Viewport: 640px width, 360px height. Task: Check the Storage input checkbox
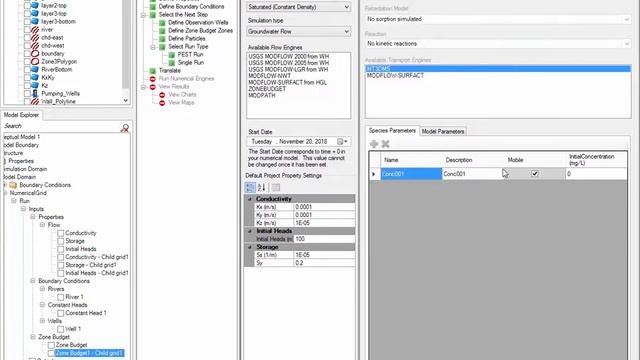pos(60,241)
